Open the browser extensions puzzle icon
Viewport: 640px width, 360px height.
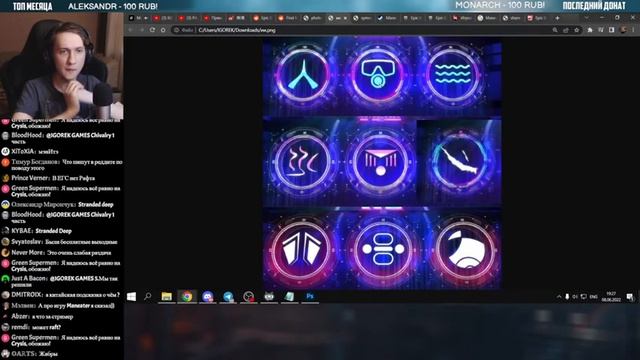click(x=590, y=30)
